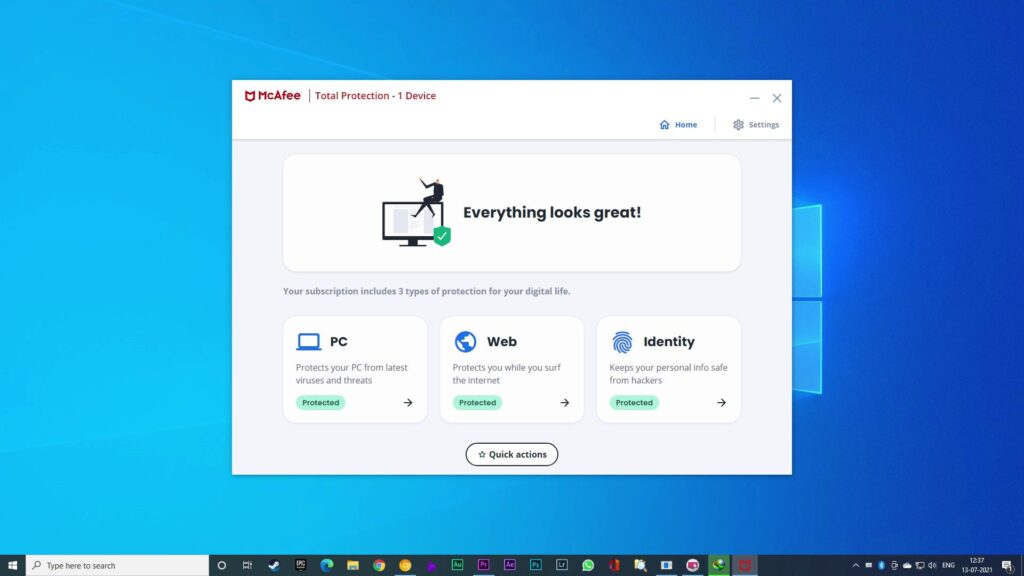This screenshot has height=576, width=1024.
Task: Click the OneDrive cloud tray icon
Action: tap(906, 566)
